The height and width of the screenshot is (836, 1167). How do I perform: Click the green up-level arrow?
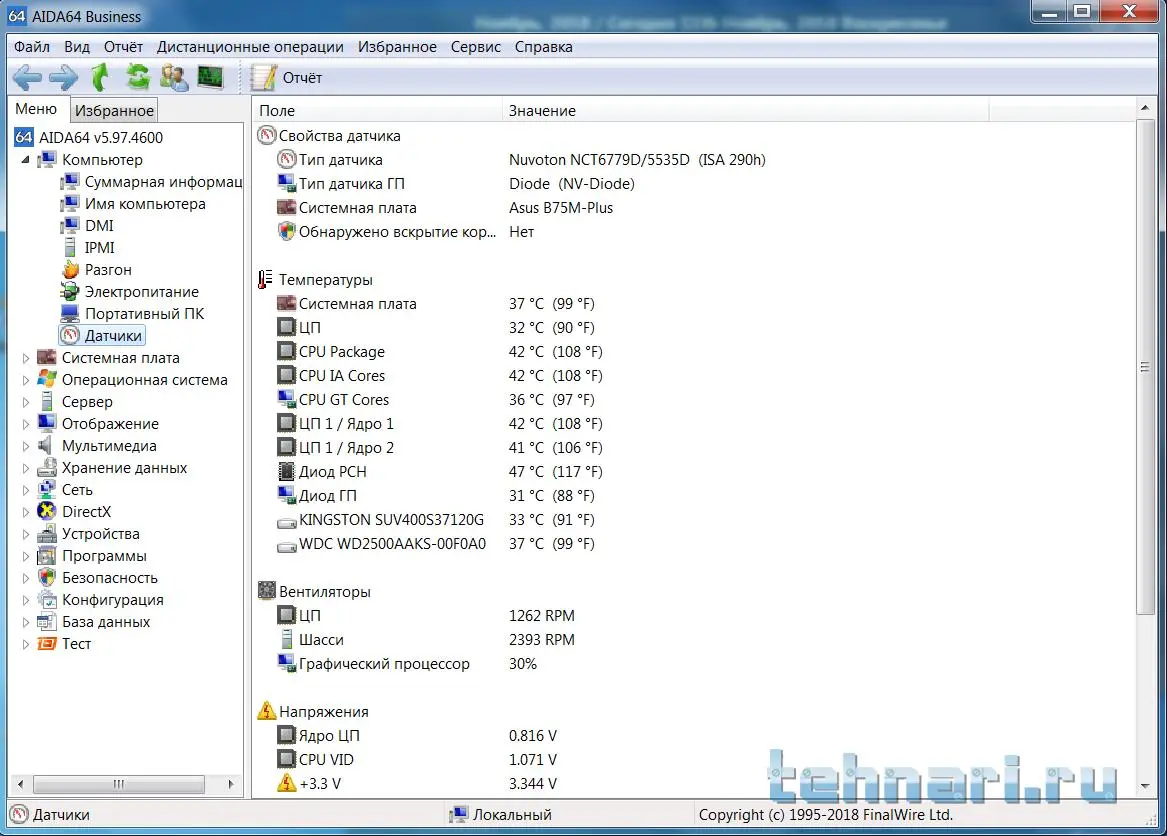[100, 77]
